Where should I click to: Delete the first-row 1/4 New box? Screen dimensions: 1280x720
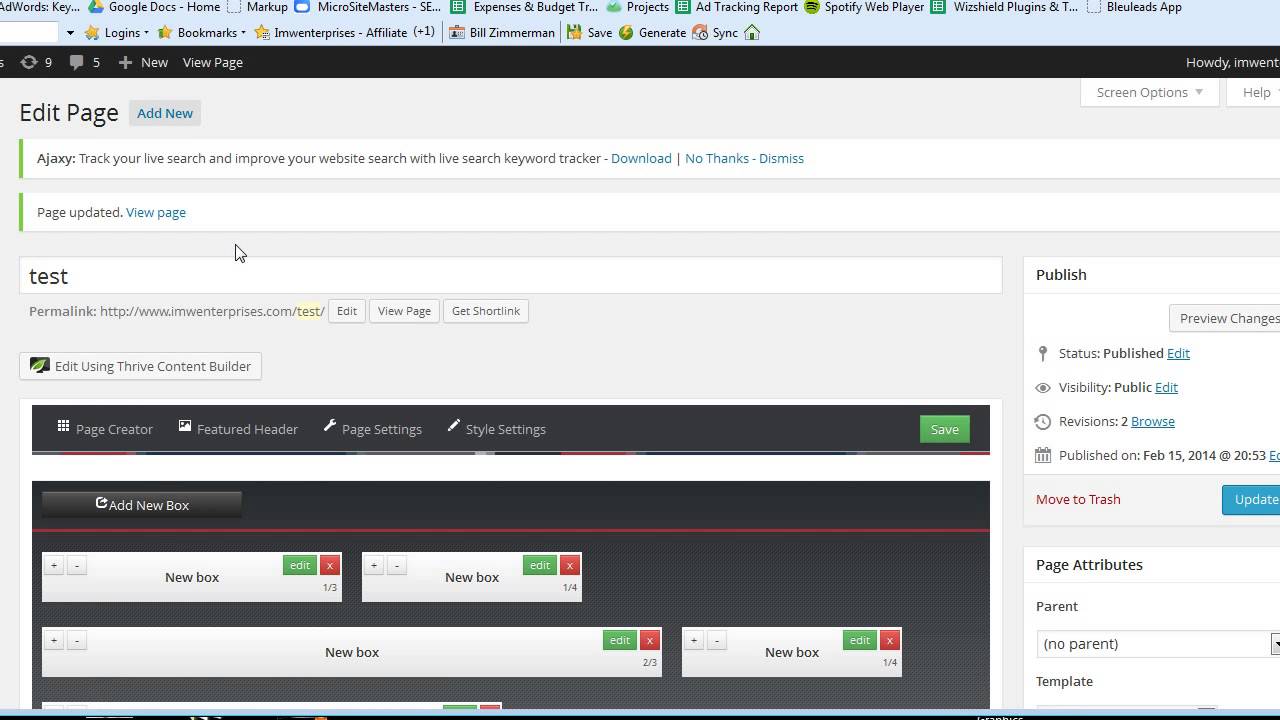(x=570, y=565)
